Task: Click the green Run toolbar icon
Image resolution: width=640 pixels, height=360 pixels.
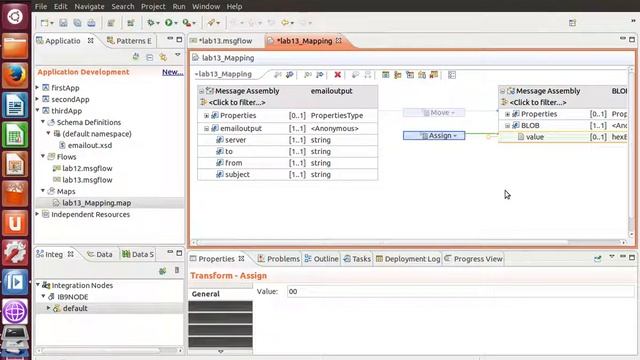Action: (168, 23)
